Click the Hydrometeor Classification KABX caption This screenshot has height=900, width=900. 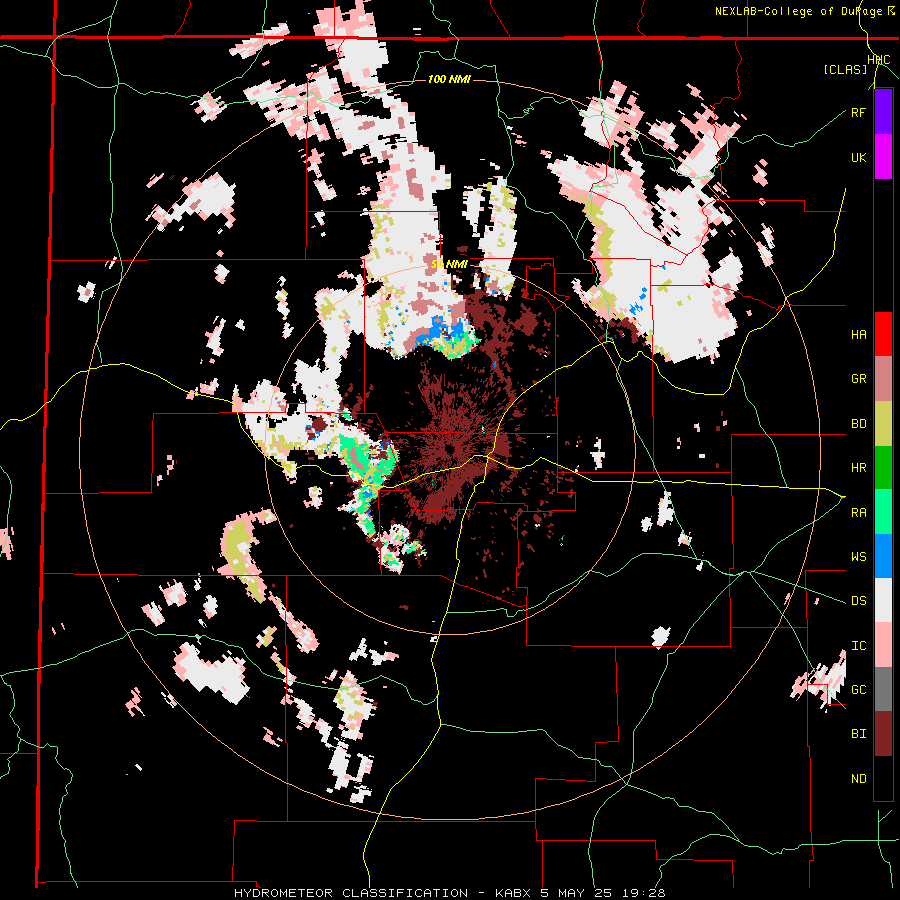pos(449,893)
